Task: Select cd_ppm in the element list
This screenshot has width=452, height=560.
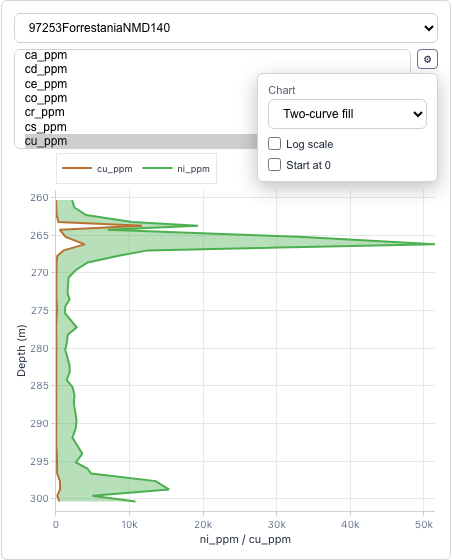Action: pyautogui.click(x=46, y=69)
